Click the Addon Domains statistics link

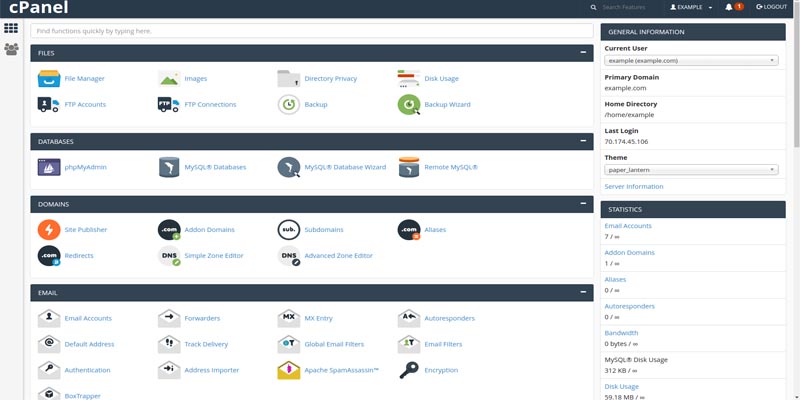(629, 253)
